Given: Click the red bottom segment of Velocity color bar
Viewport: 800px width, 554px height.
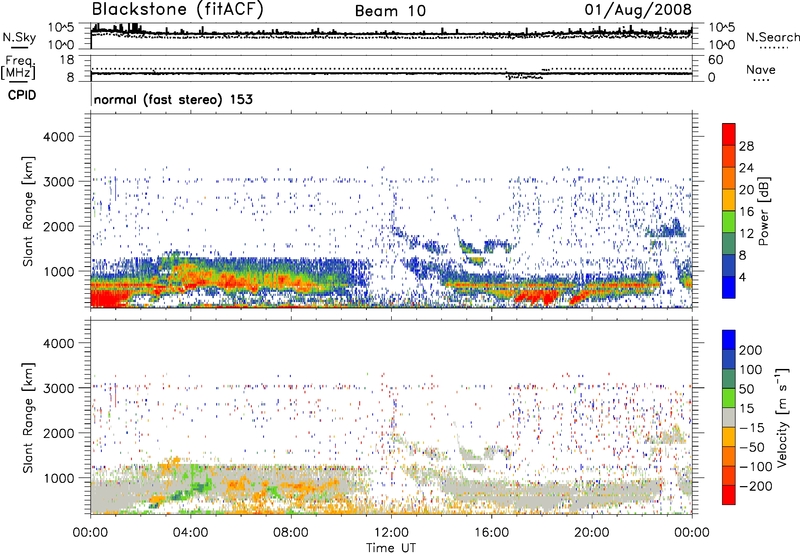Looking at the screenshot, I should tap(729, 495).
